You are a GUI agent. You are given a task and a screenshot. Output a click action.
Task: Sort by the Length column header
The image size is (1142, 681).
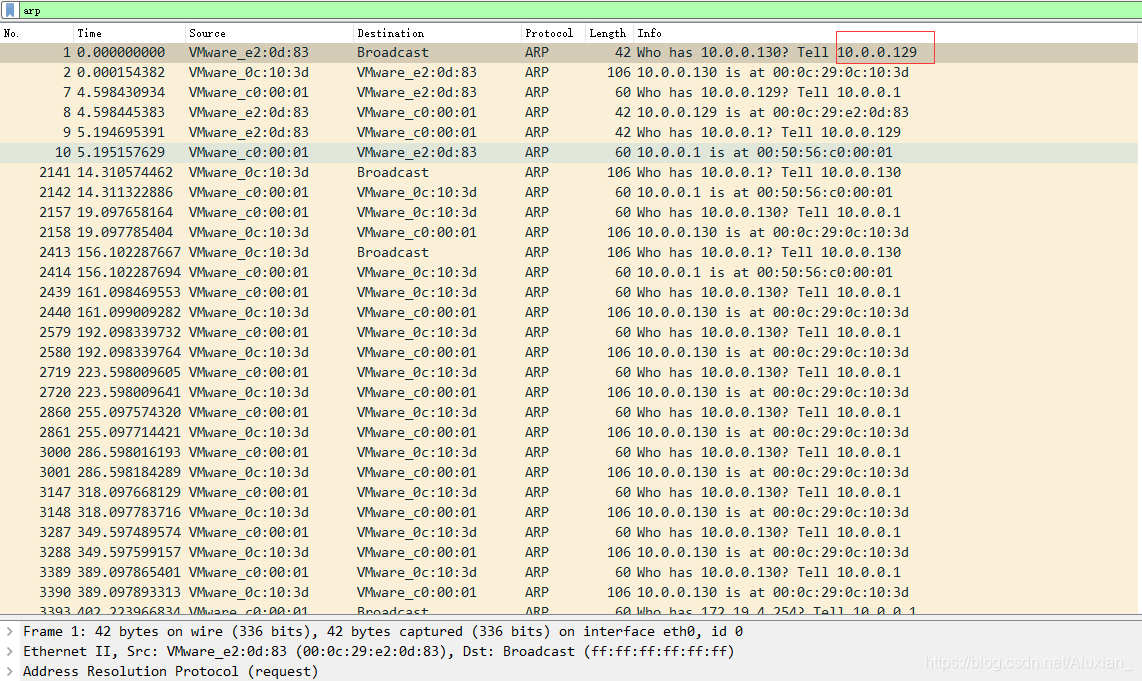pos(609,33)
